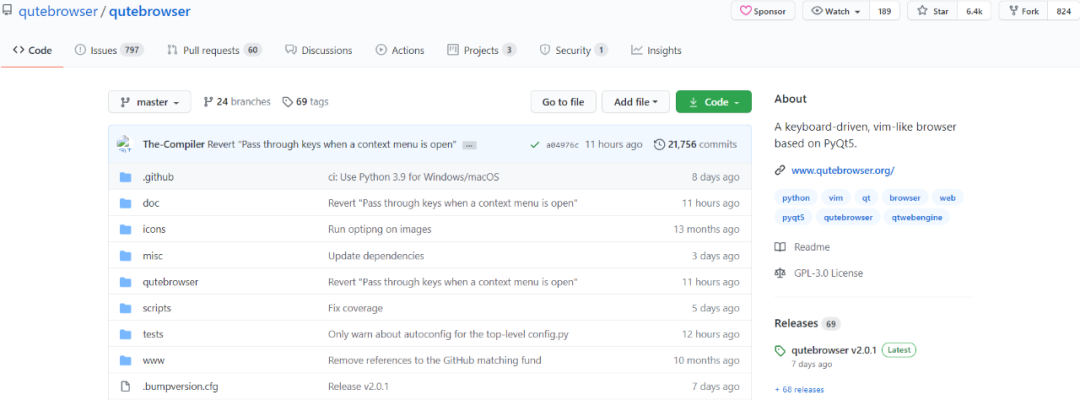
Task: Open commit 'Only warn about autoconfig' message
Action: click(448, 334)
